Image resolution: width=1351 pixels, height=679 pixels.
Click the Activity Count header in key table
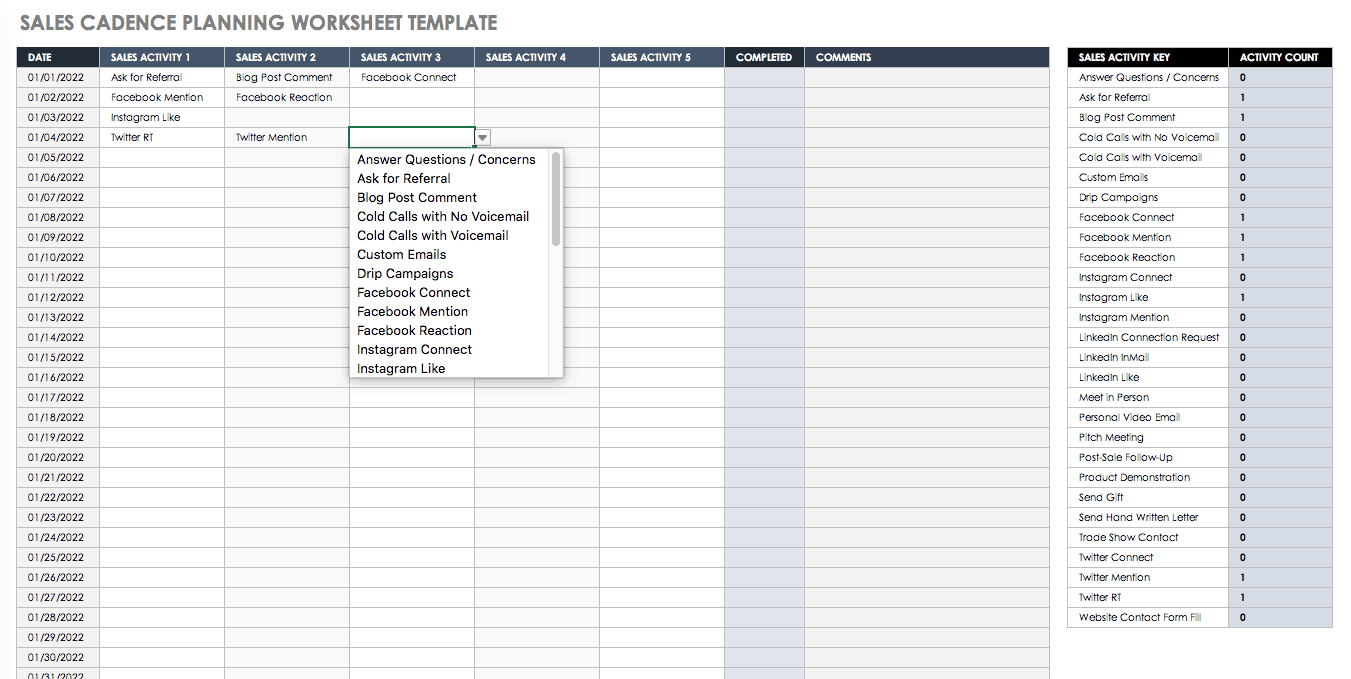coord(1279,58)
